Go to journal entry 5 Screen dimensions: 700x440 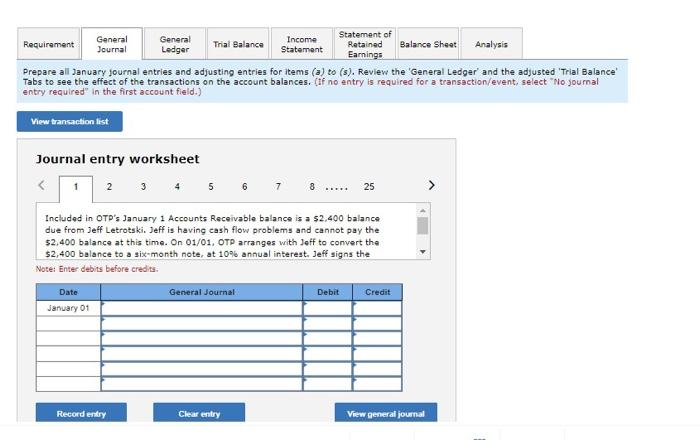pyautogui.click(x=211, y=187)
